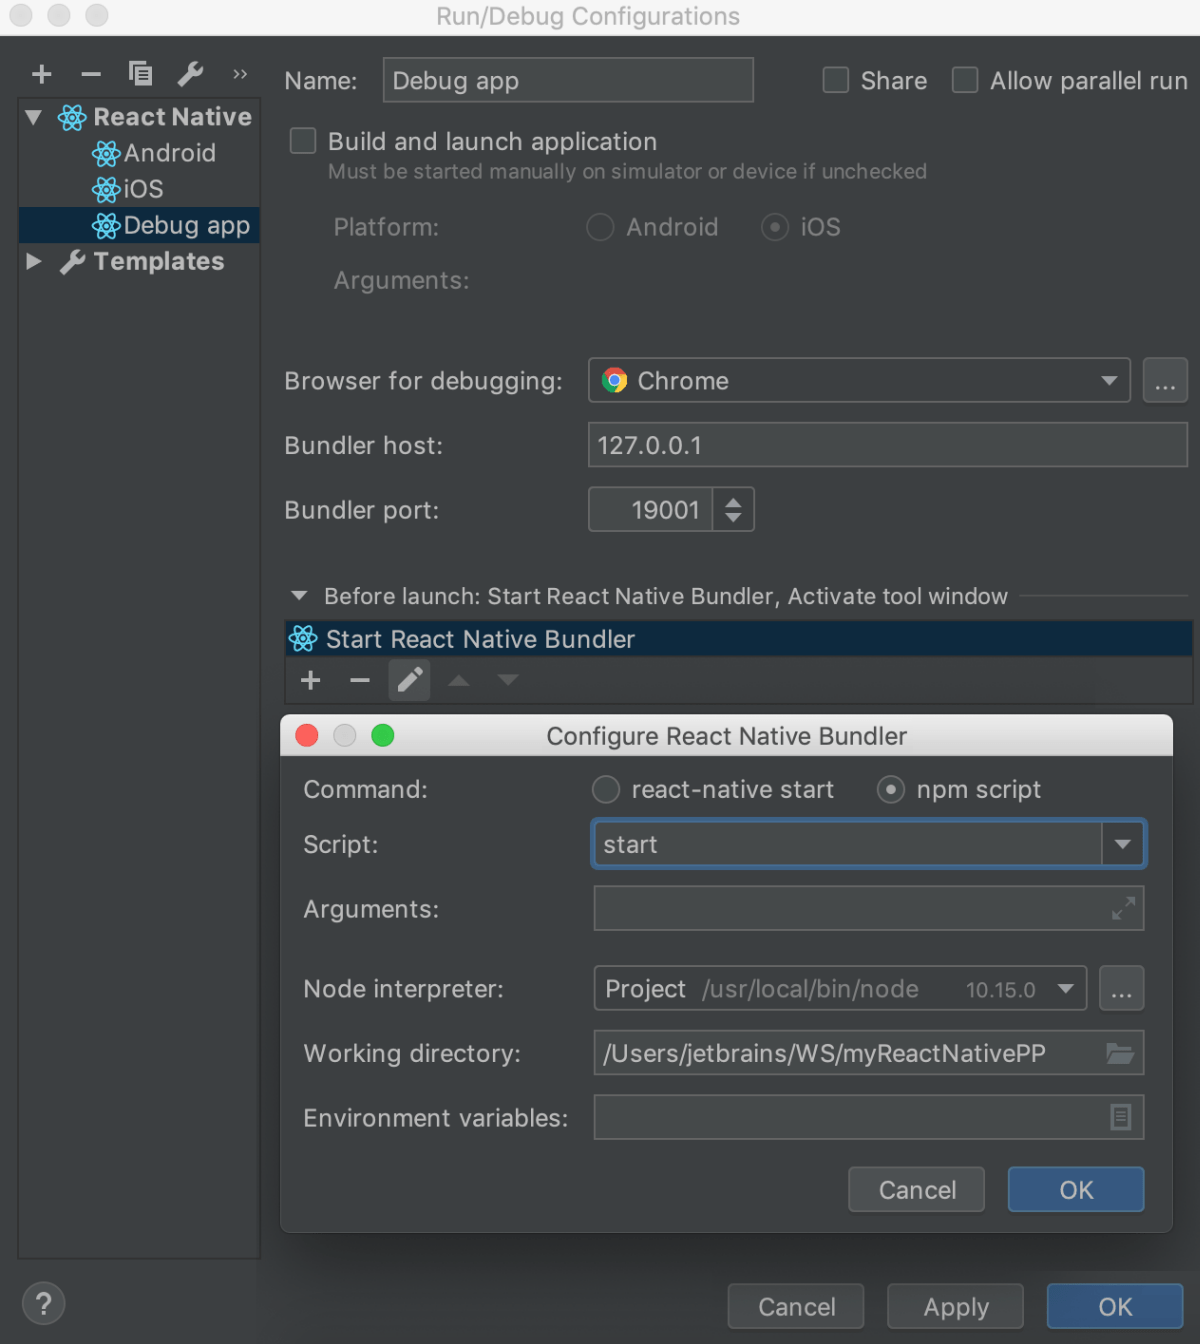The height and width of the screenshot is (1344, 1200).
Task: Edit the before-launch task with pencil icon
Action: (410, 680)
